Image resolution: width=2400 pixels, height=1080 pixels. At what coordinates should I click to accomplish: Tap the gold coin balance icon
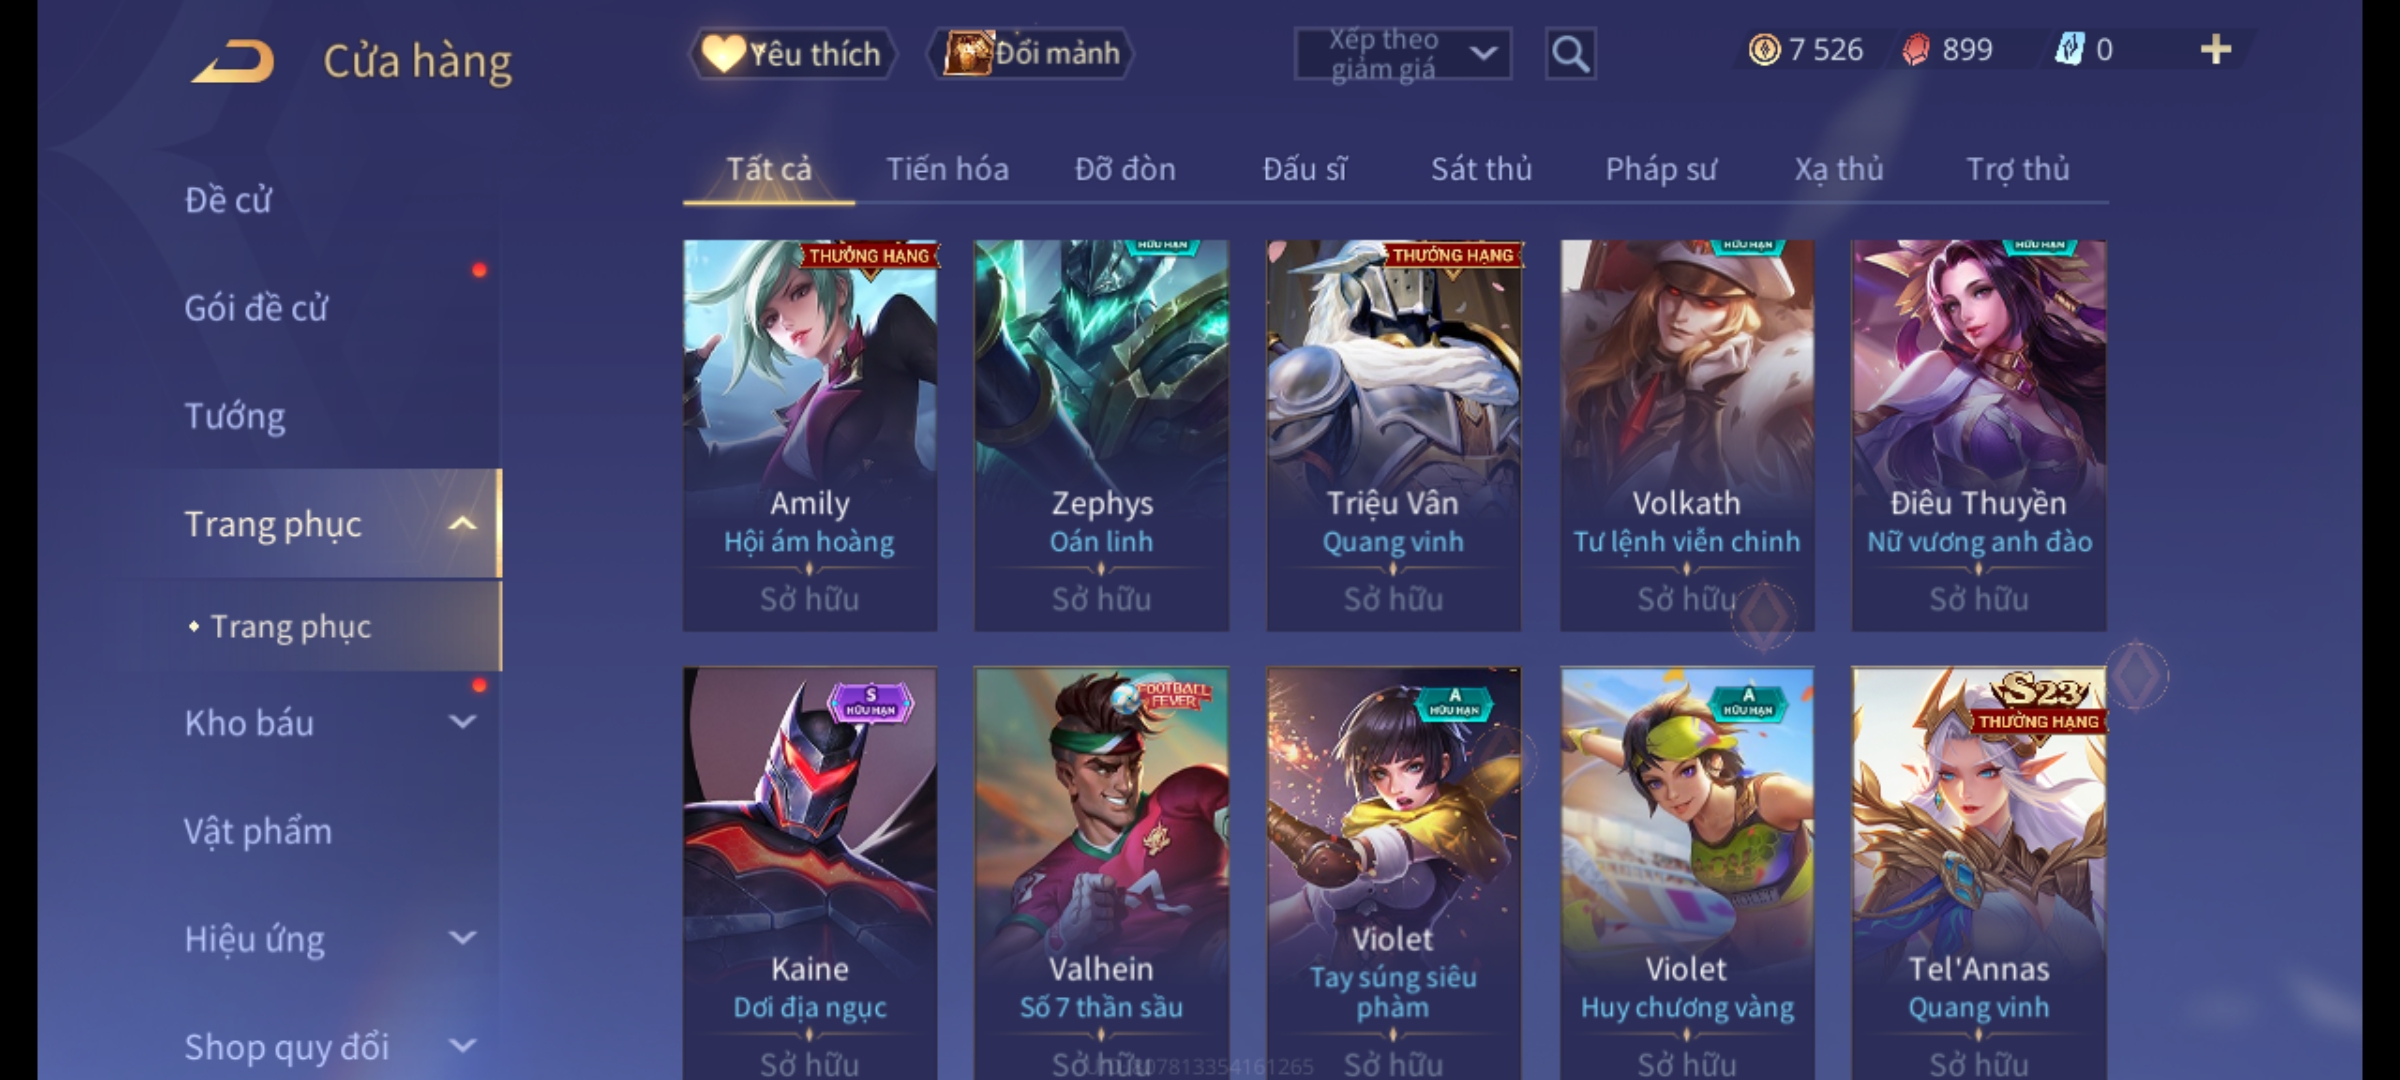(1764, 50)
